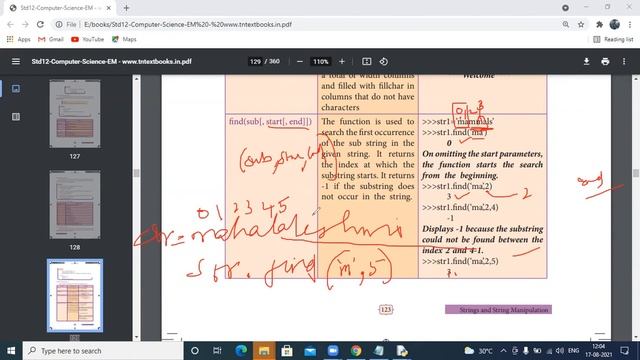Download the PDF file
The width and height of the screenshot is (640, 360).
(x=586, y=61)
